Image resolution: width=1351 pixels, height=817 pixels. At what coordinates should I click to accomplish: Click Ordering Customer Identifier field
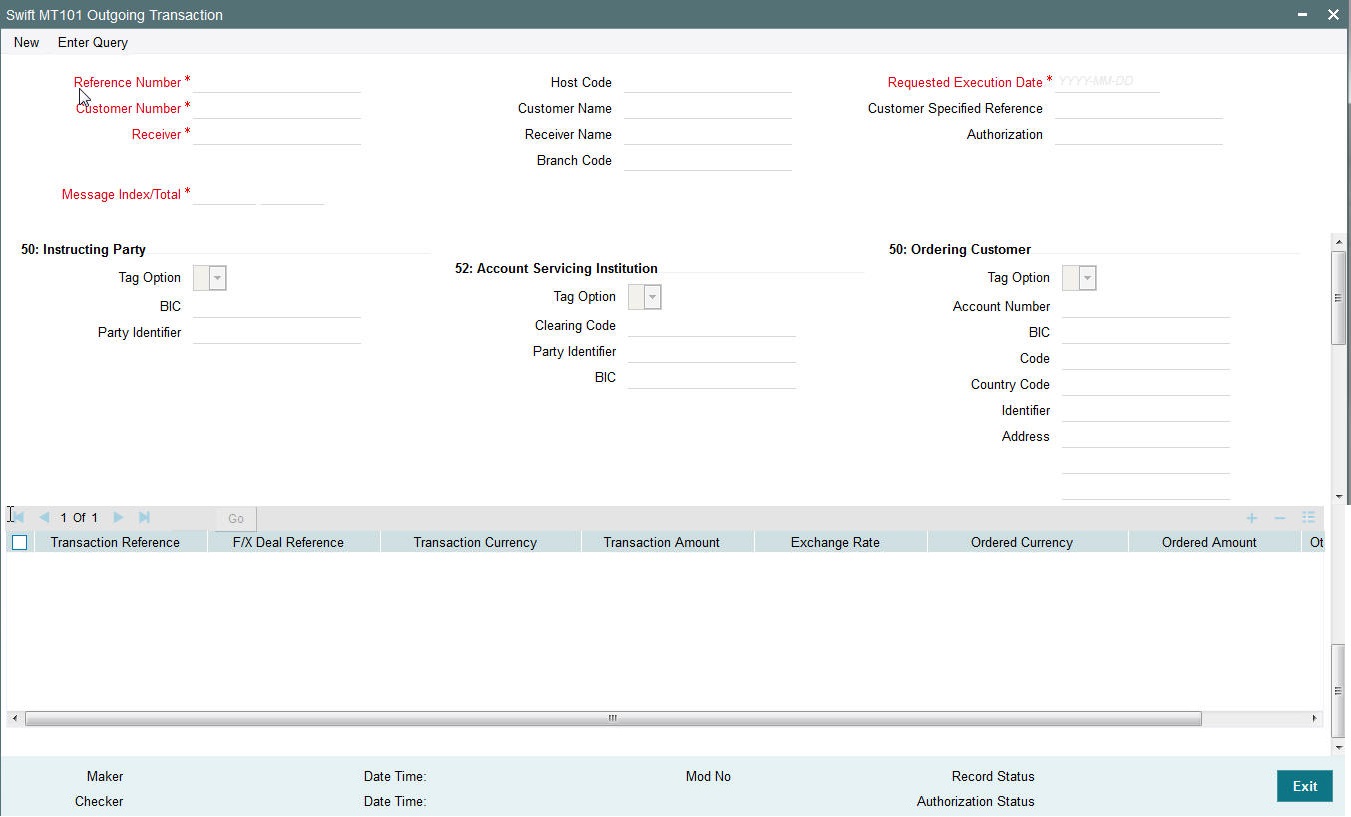[1146, 410]
